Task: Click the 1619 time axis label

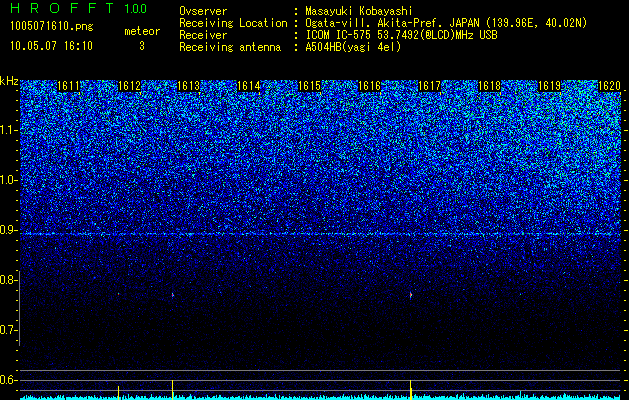Action: 549,86
